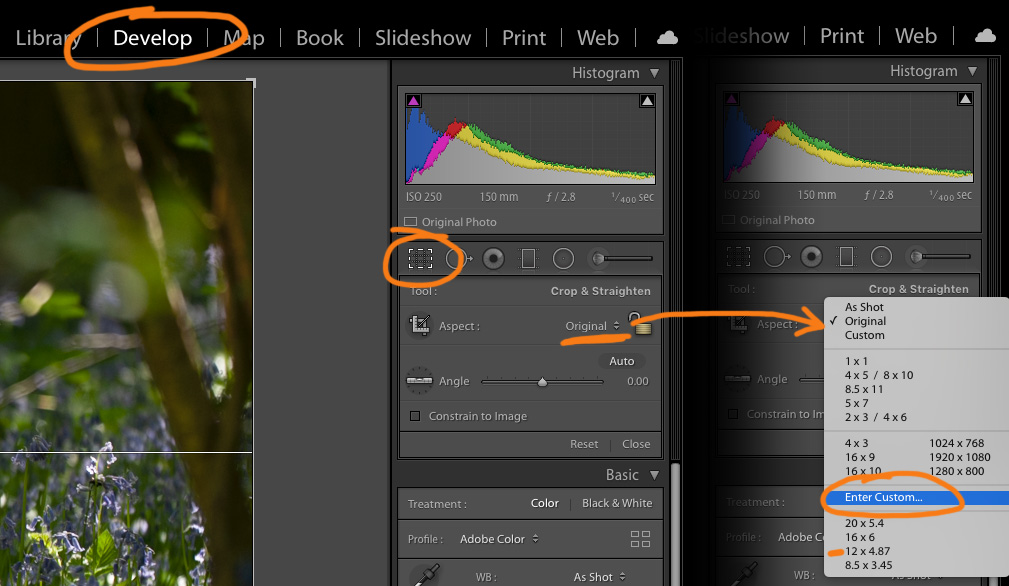Switch Treatment to Black & White
The height and width of the screenshot is (586, 1009).
[x=616, y=503]
